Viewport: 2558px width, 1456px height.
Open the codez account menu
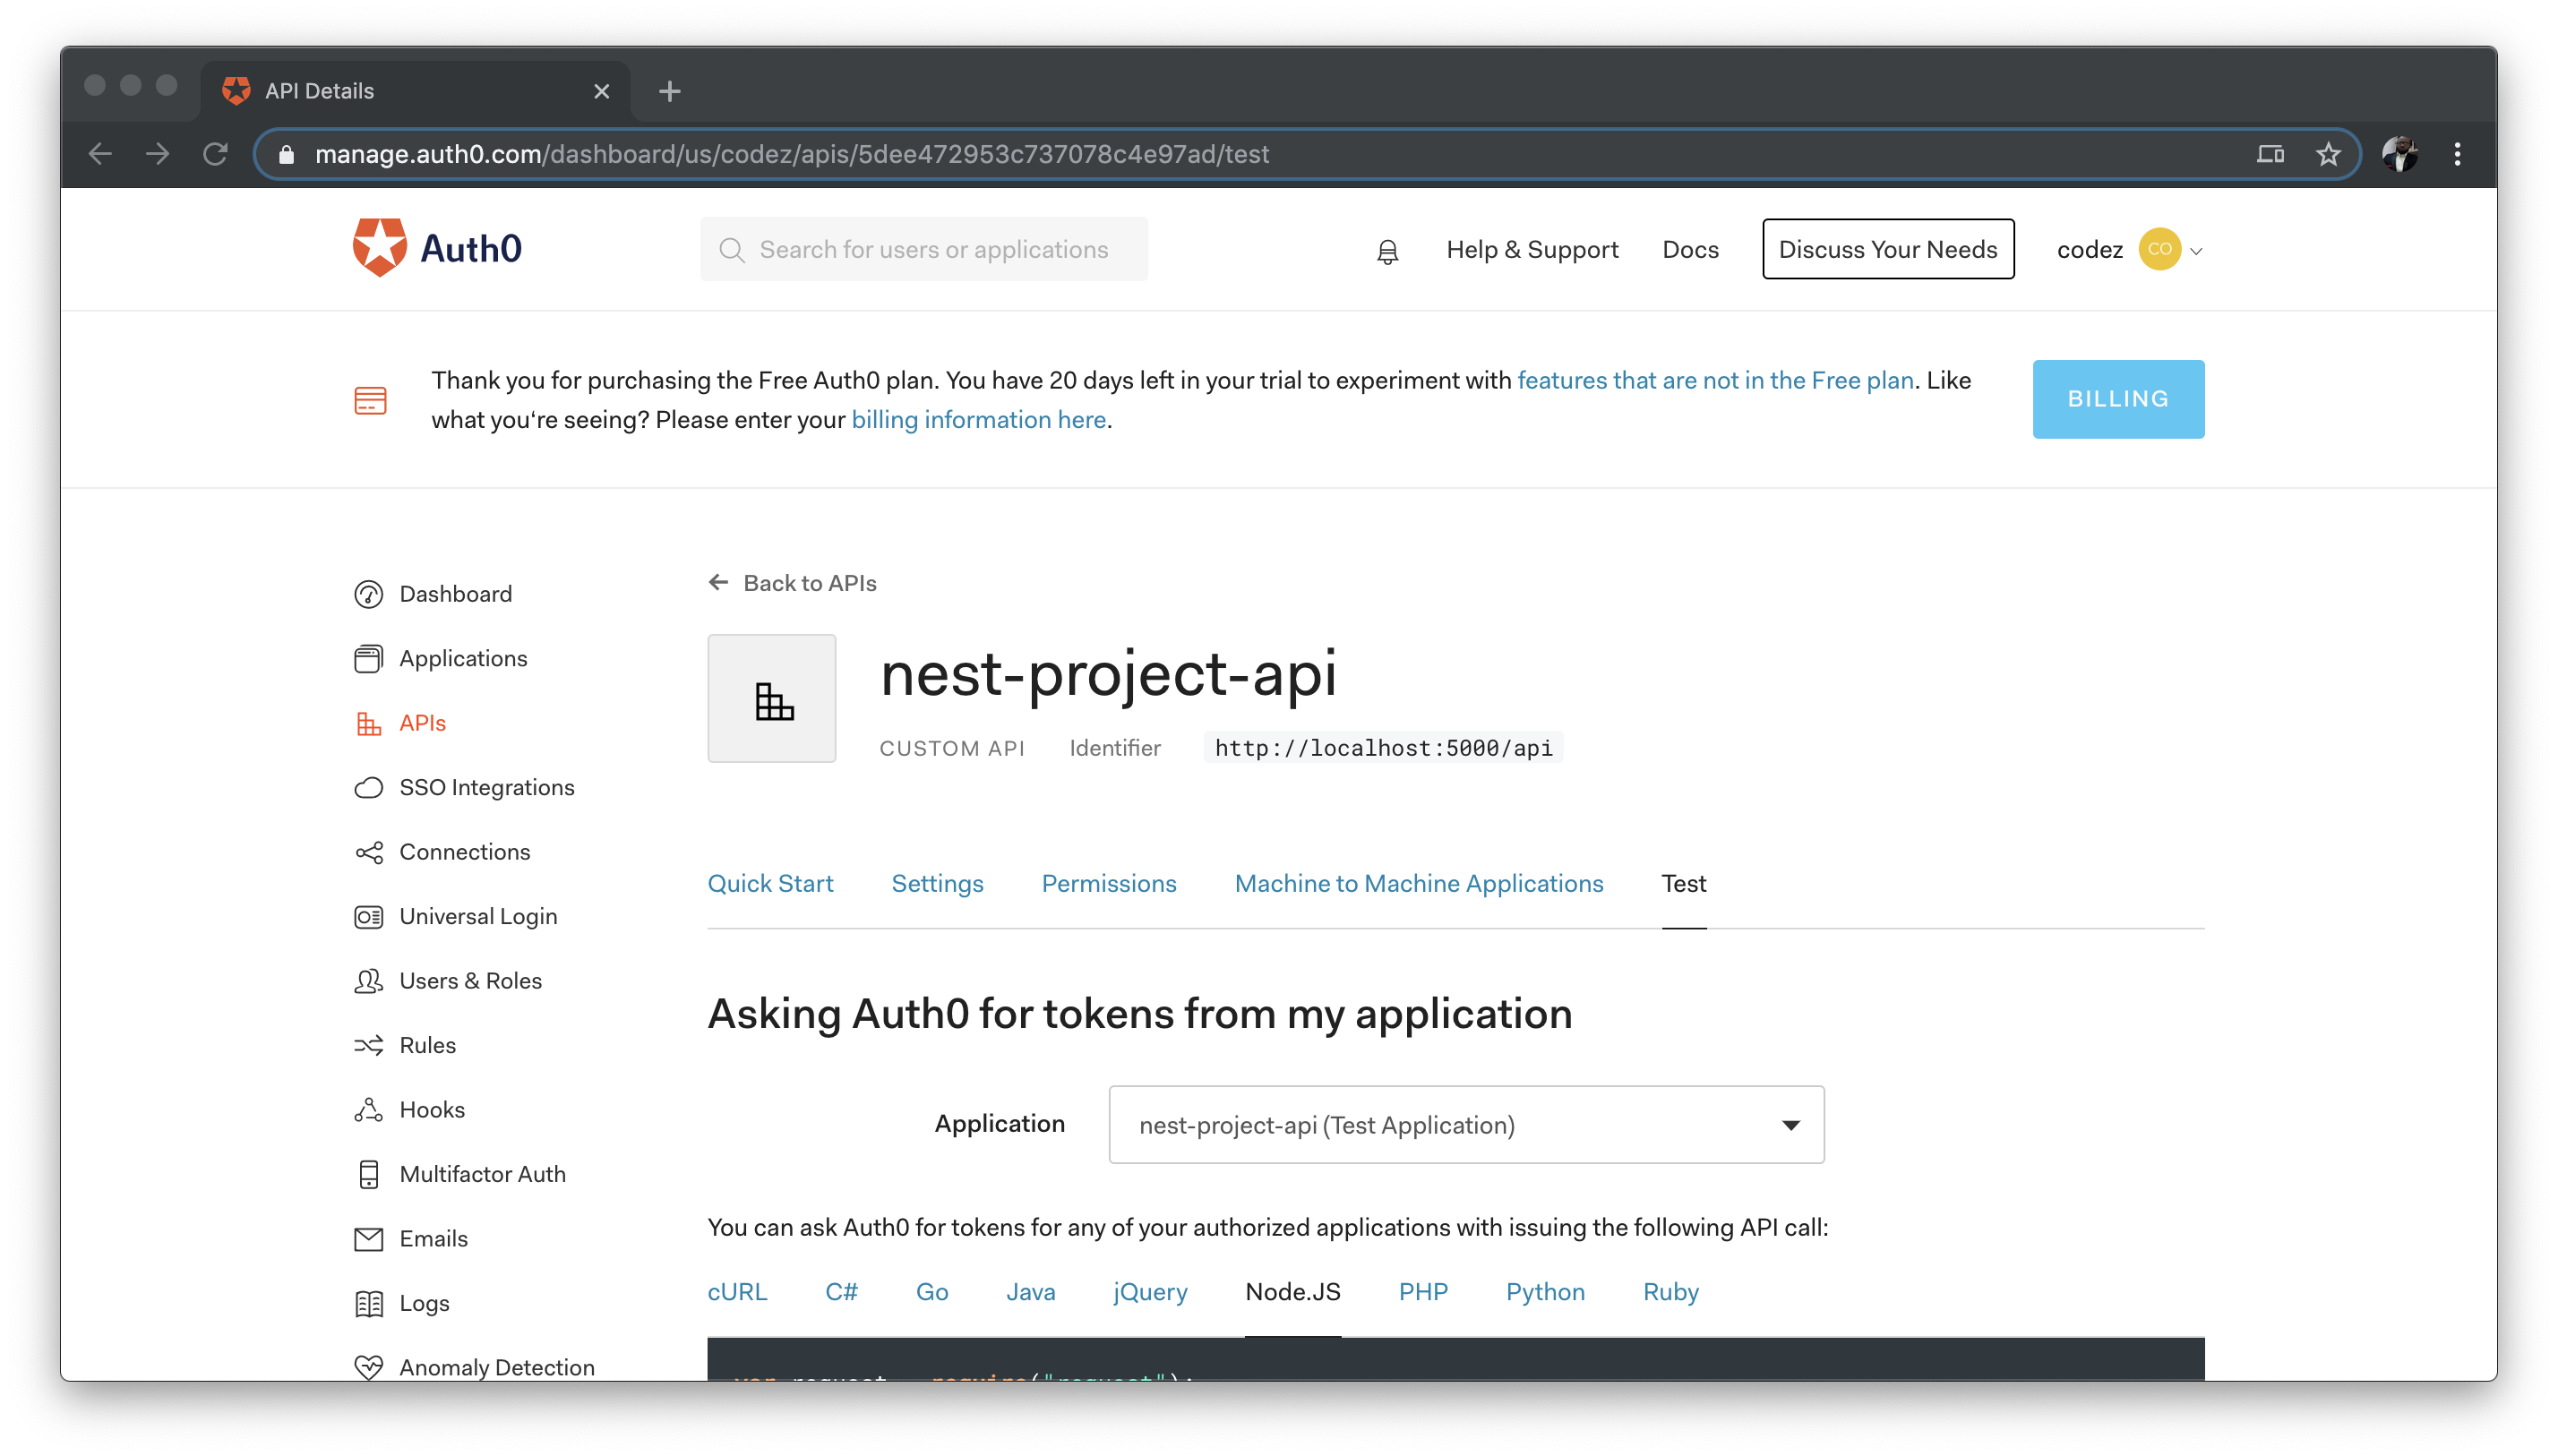coord(2128,250)
